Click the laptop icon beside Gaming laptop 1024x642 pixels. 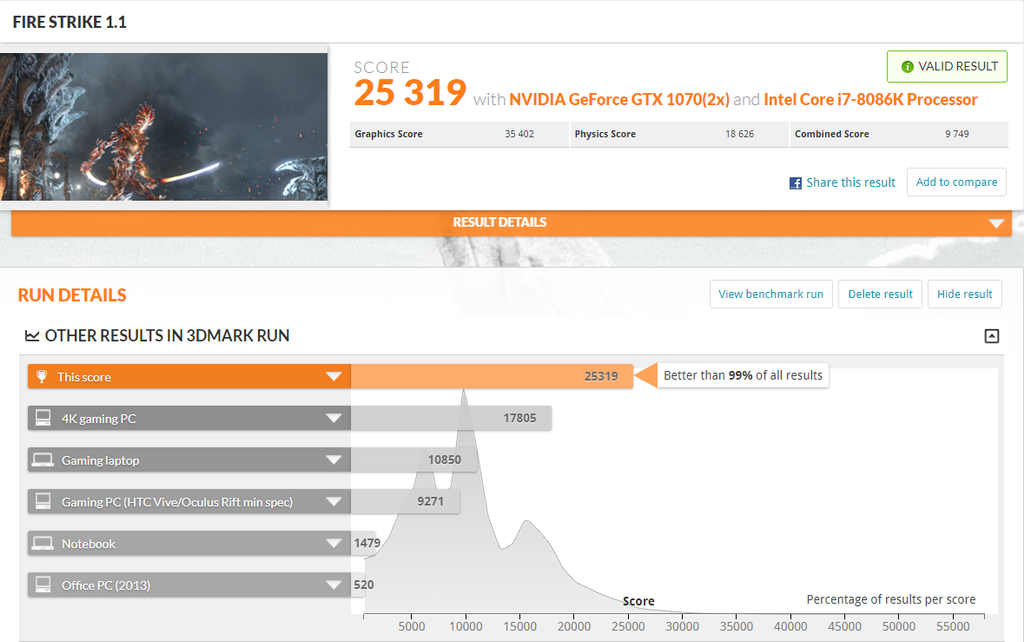tap(43, 460)
